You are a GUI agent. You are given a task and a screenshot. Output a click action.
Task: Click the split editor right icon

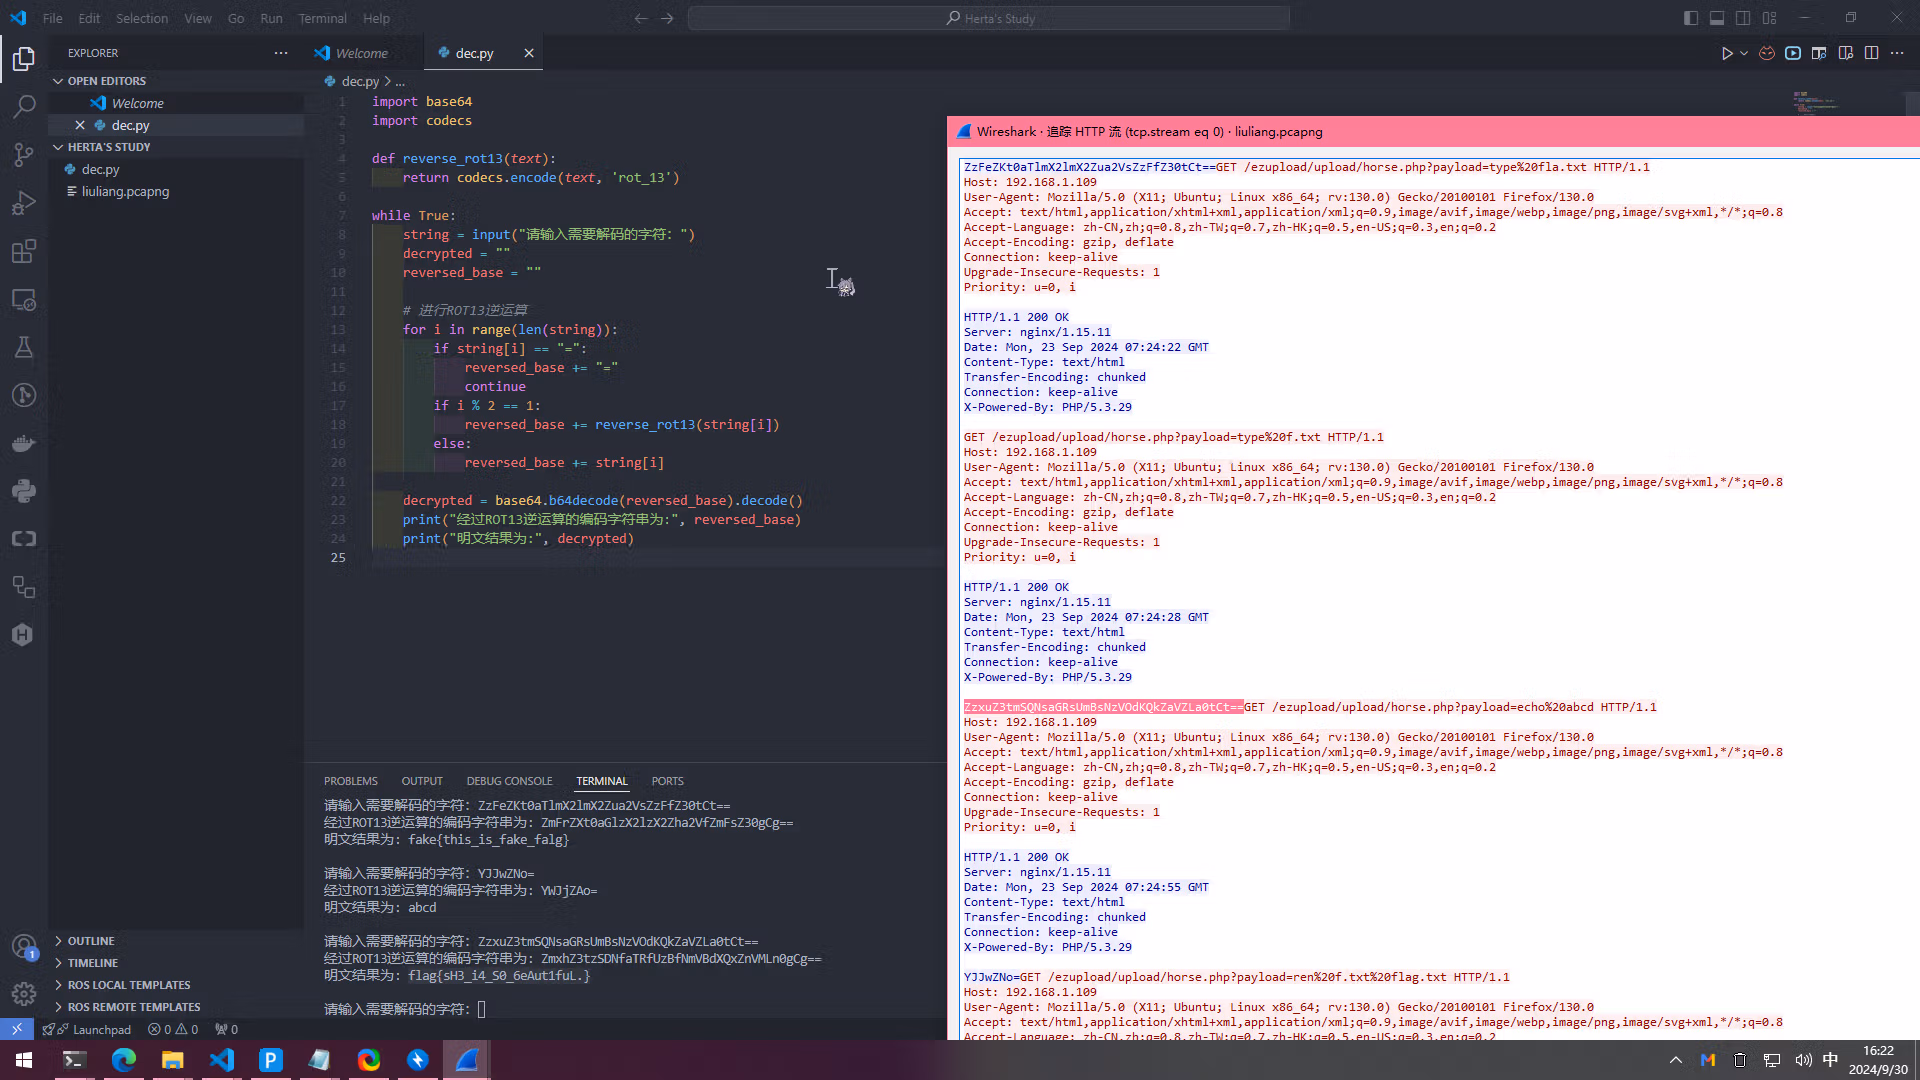coord(1871,53)
